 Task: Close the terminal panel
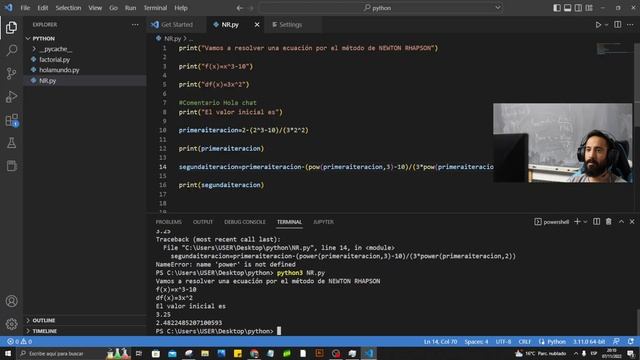(x=632, y=222)
